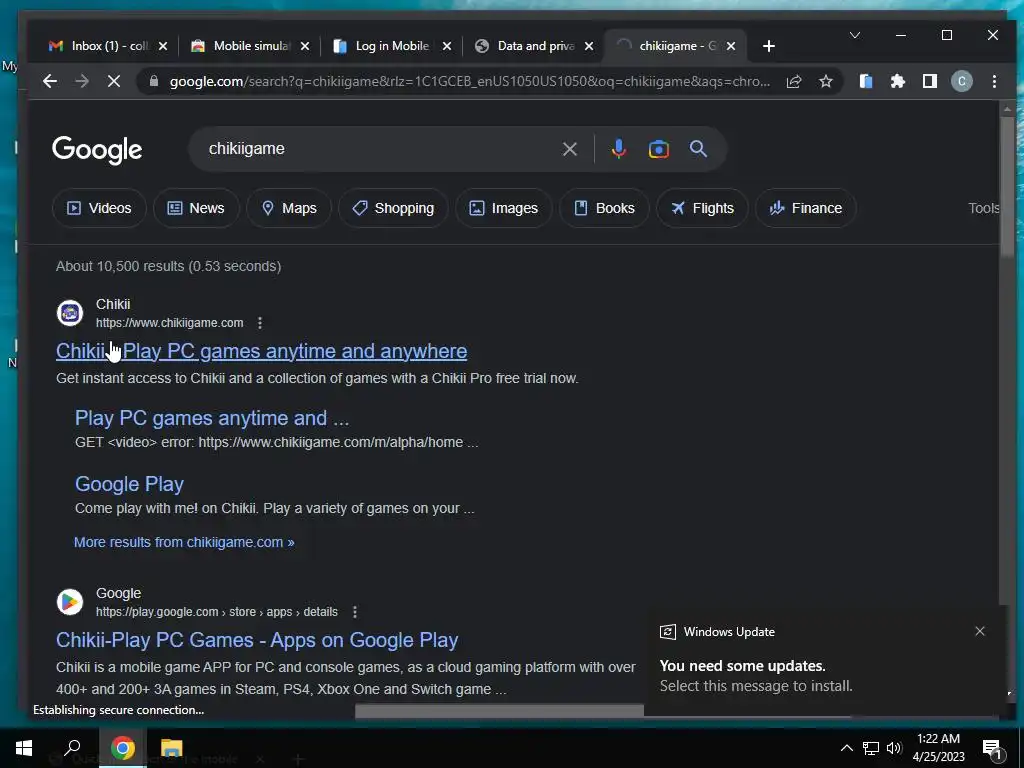Screen dimensions: 1024x768
Task: Open Chikii-Play PC Games Apps on Google Play
Action: 257,640
